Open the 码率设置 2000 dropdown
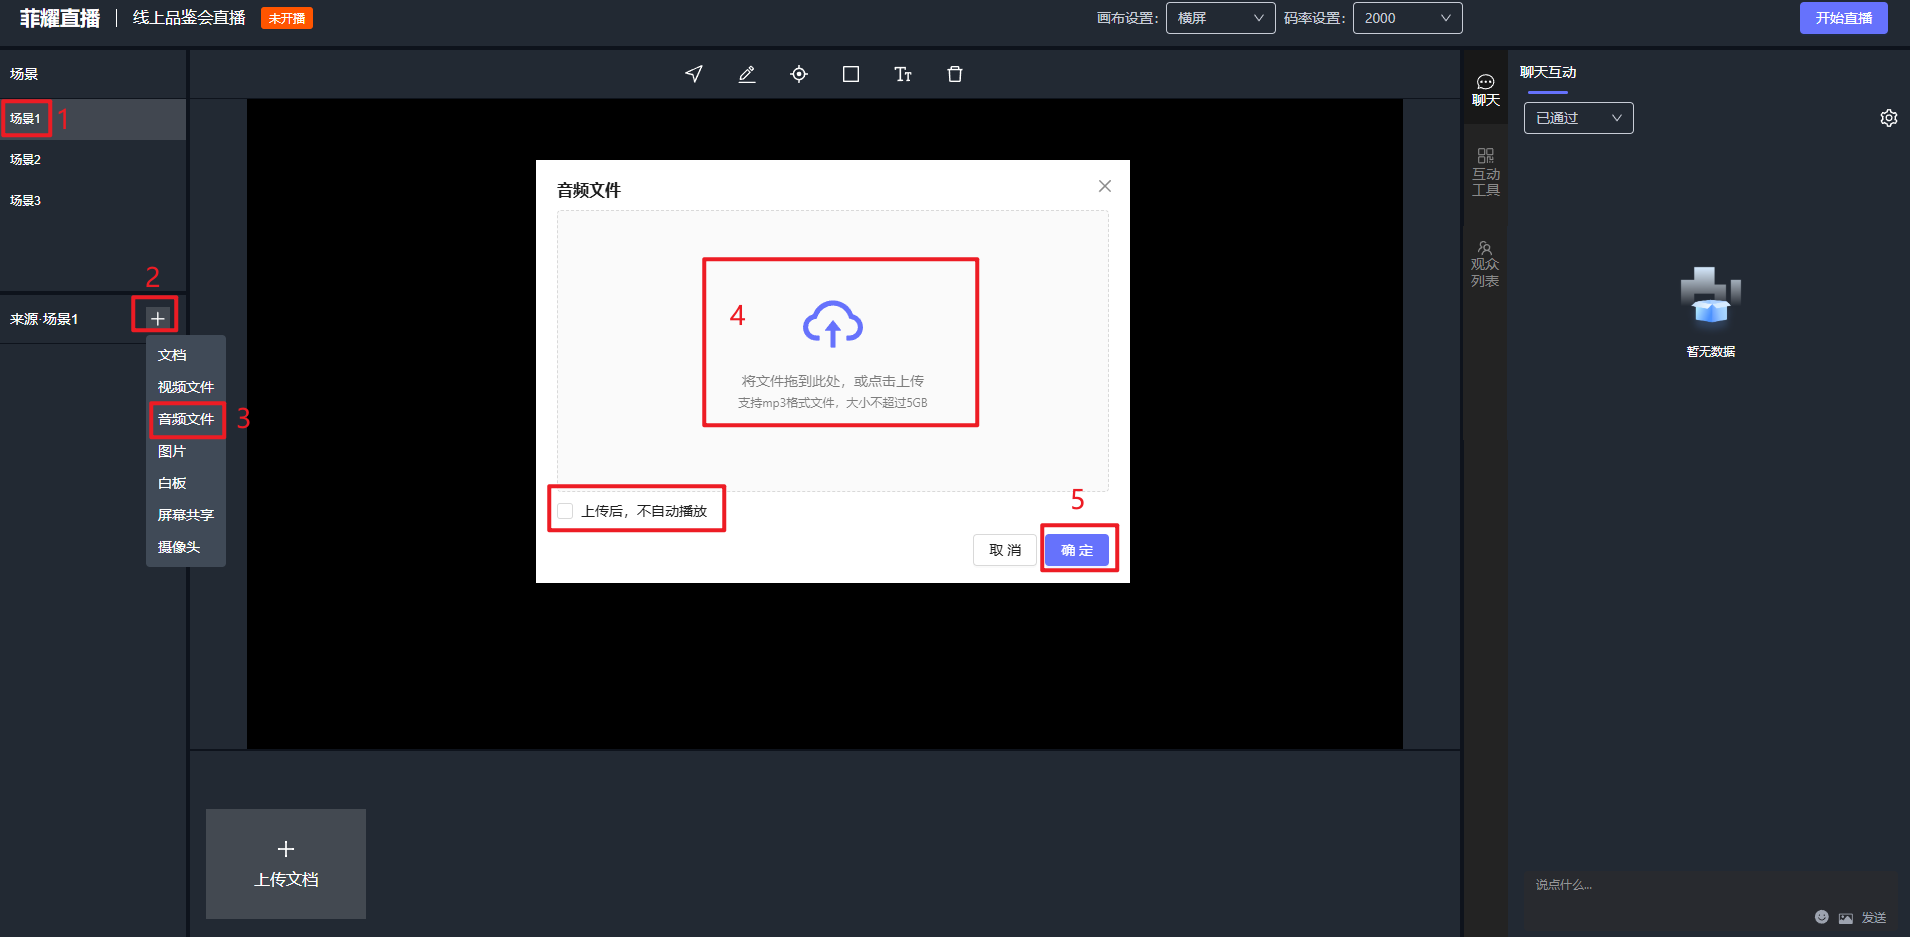This screenshot has height=937, width=1910. coord(1407,18)
